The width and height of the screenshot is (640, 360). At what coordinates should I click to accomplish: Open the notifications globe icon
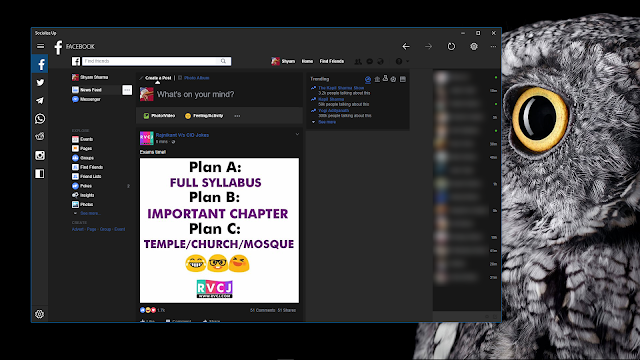(380, 61)
